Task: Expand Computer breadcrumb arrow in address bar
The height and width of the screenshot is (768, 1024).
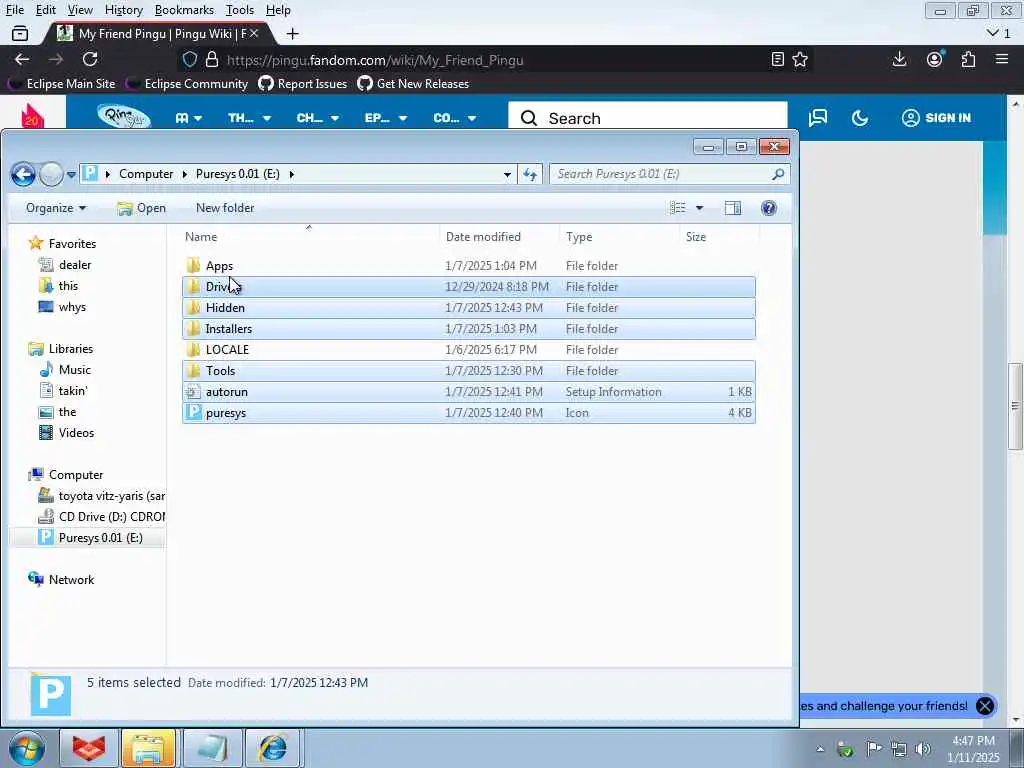Action: tap(185, 174)
